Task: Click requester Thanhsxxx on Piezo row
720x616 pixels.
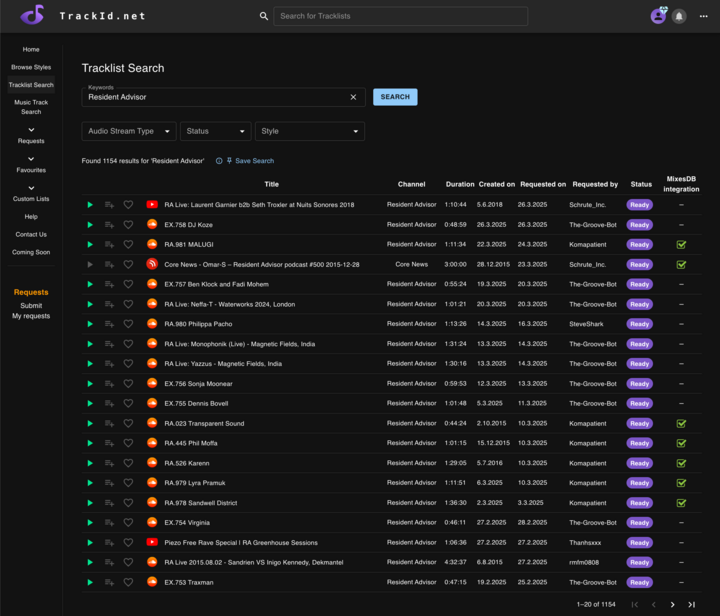Action: click(585, 543)
